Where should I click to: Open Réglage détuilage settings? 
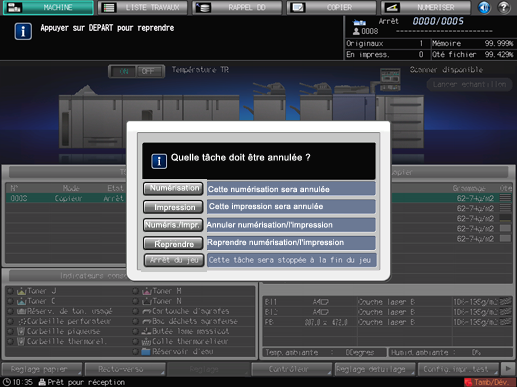pos(375,369)
